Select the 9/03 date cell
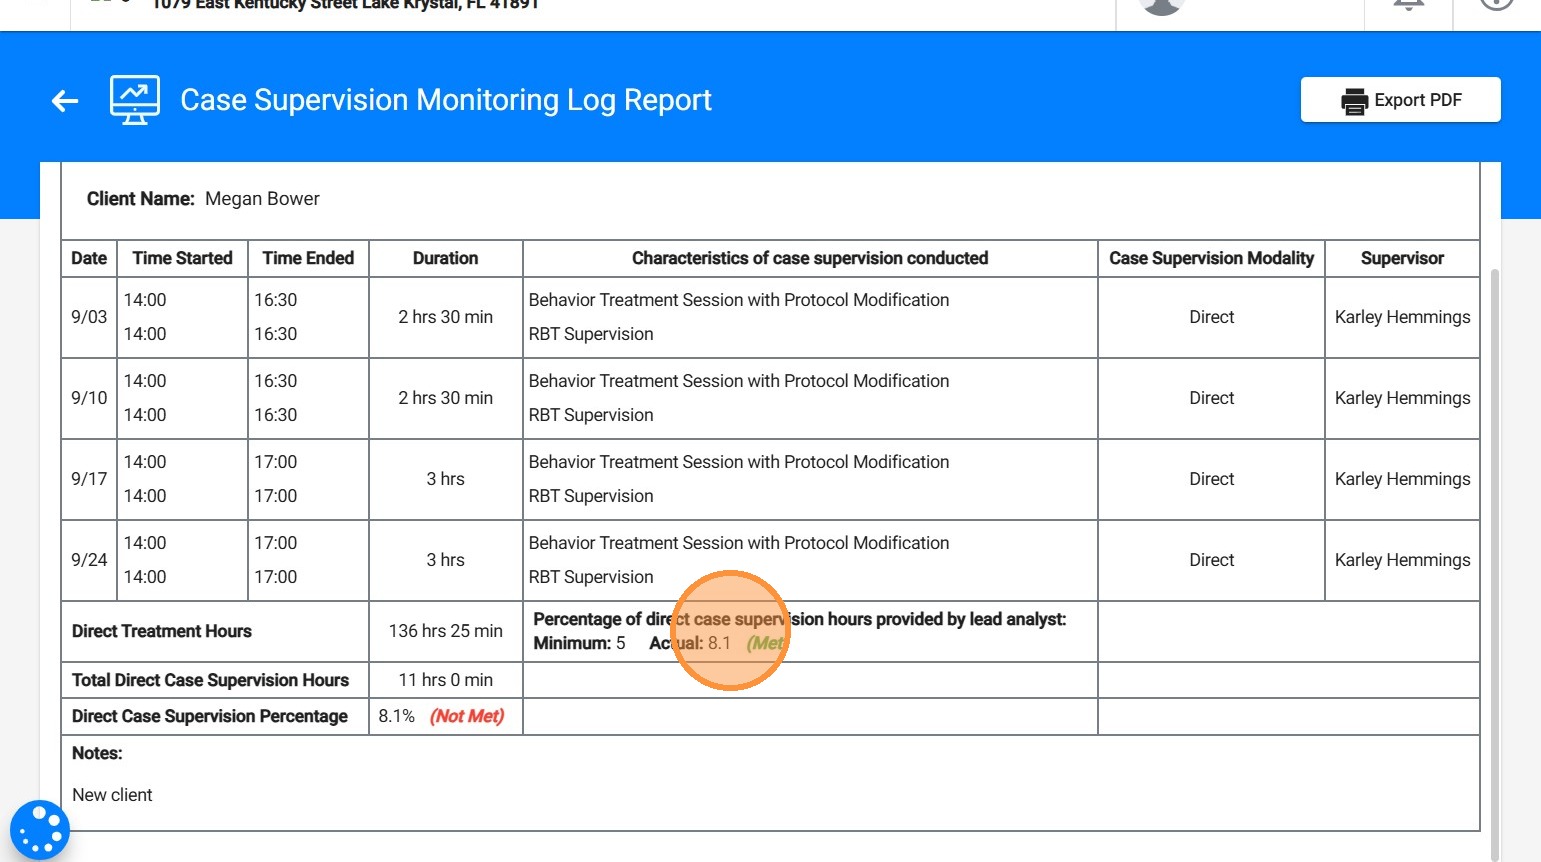Viewport: 1541px width, 862px height. 89,317
